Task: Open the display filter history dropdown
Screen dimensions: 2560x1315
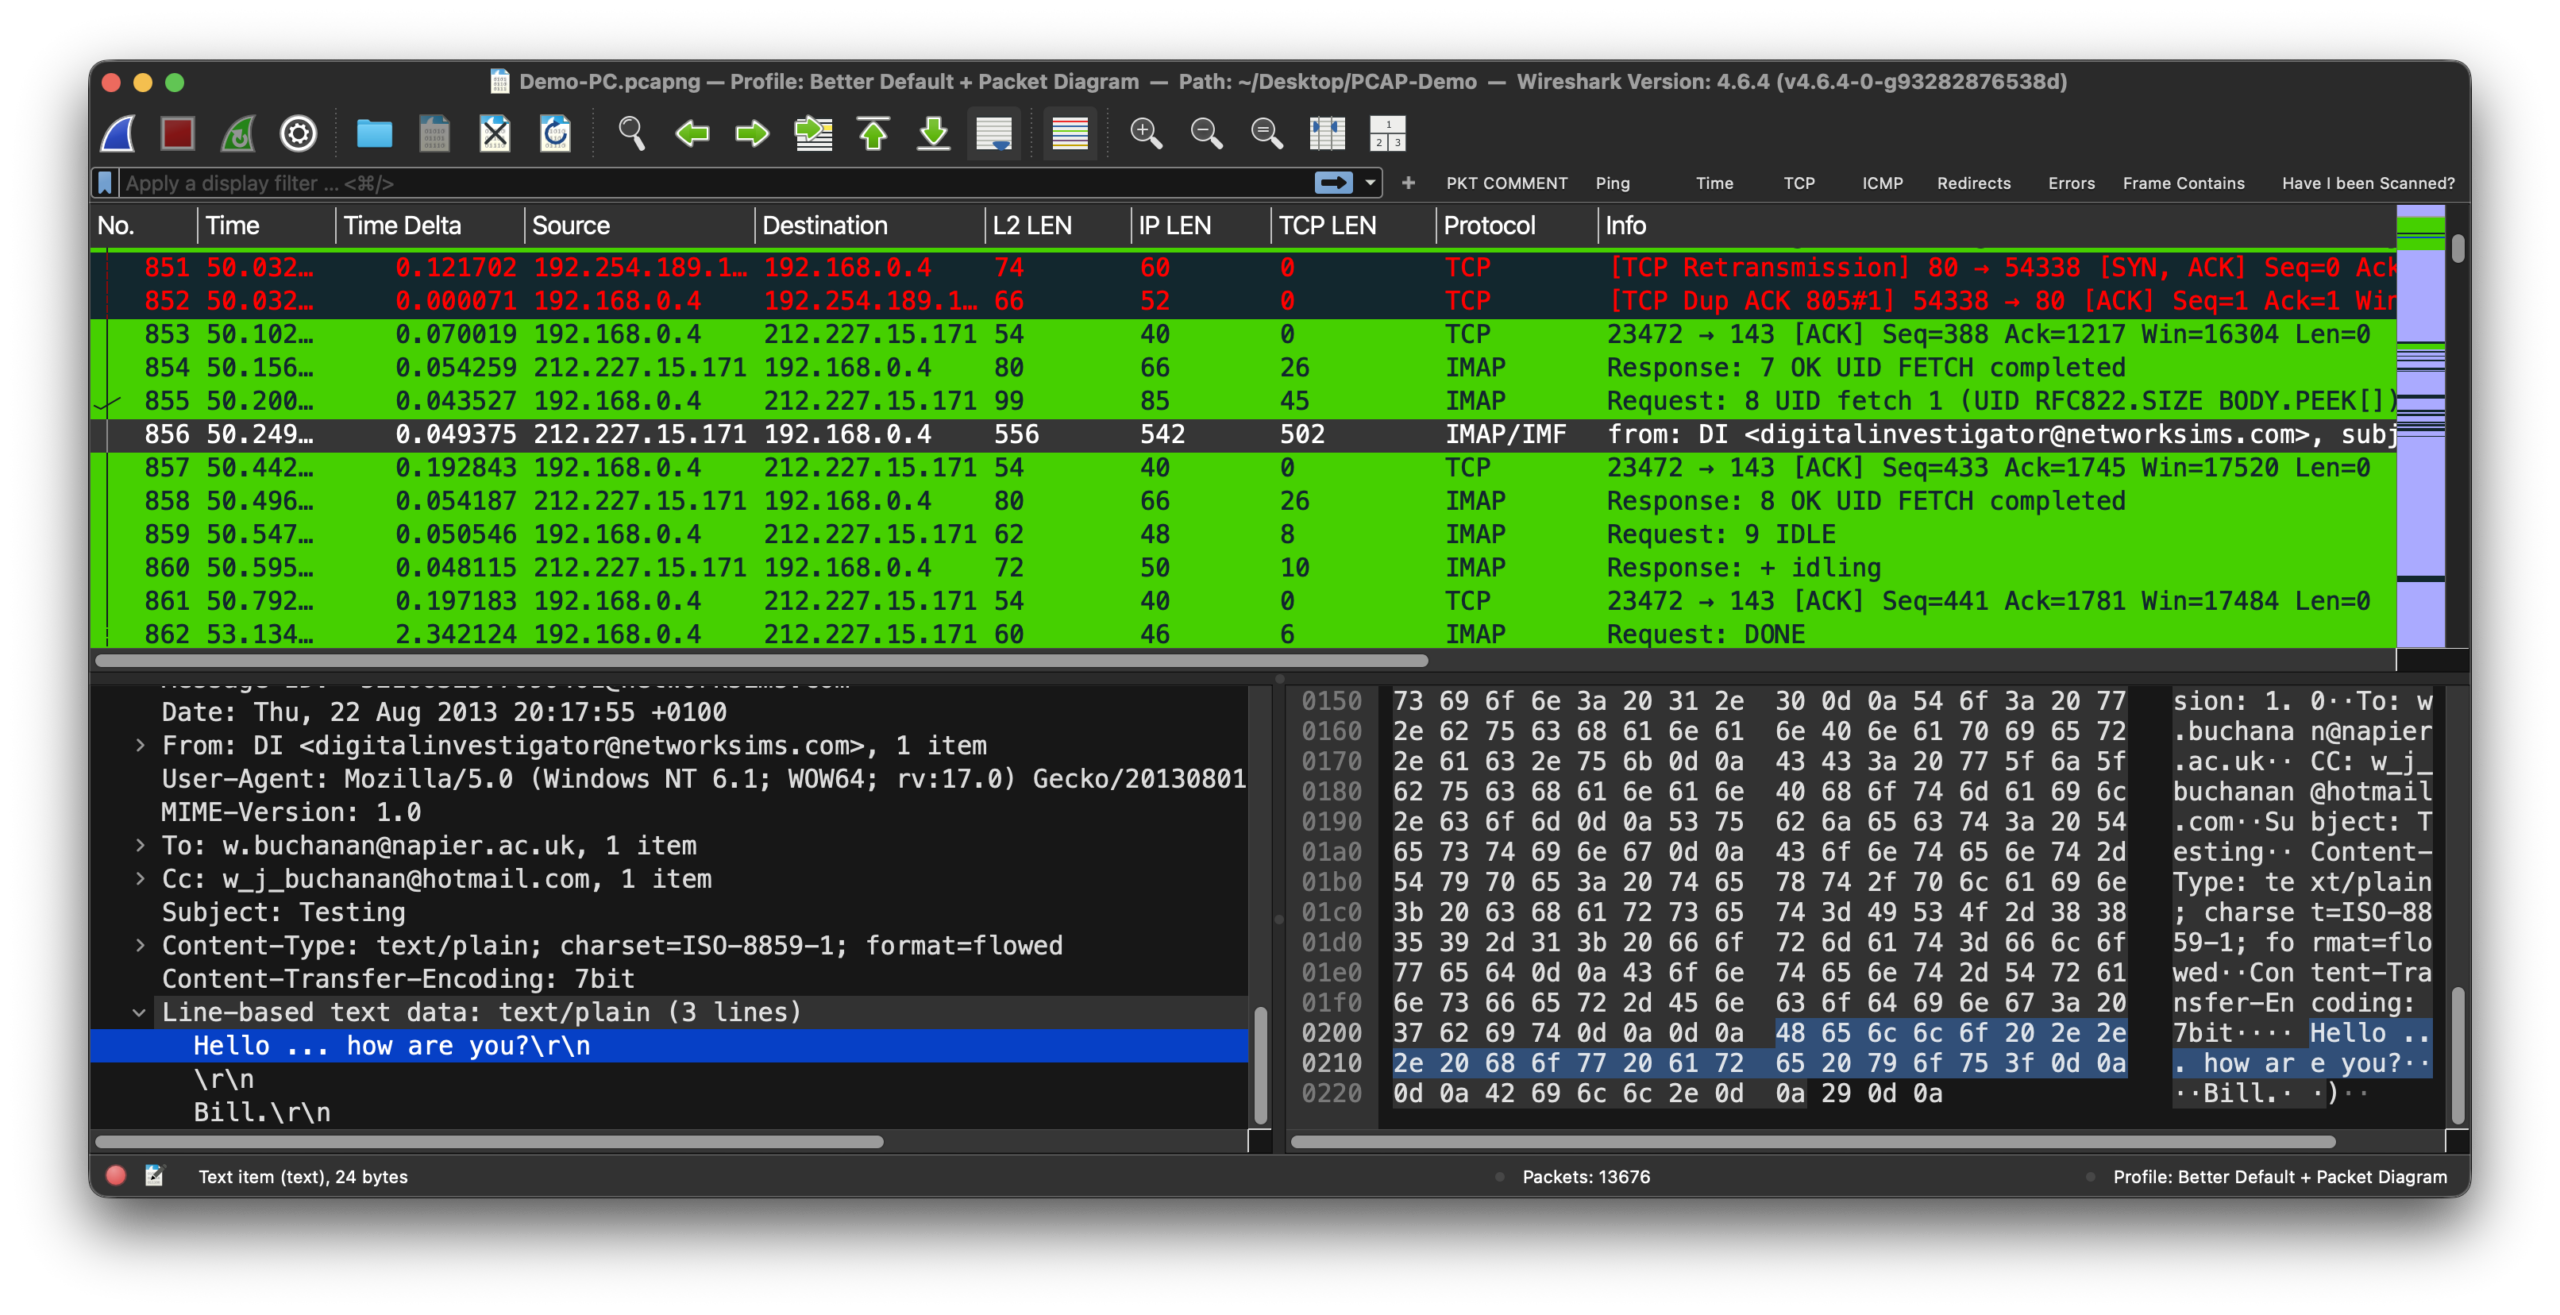Action: click(x=1370, y=183)
